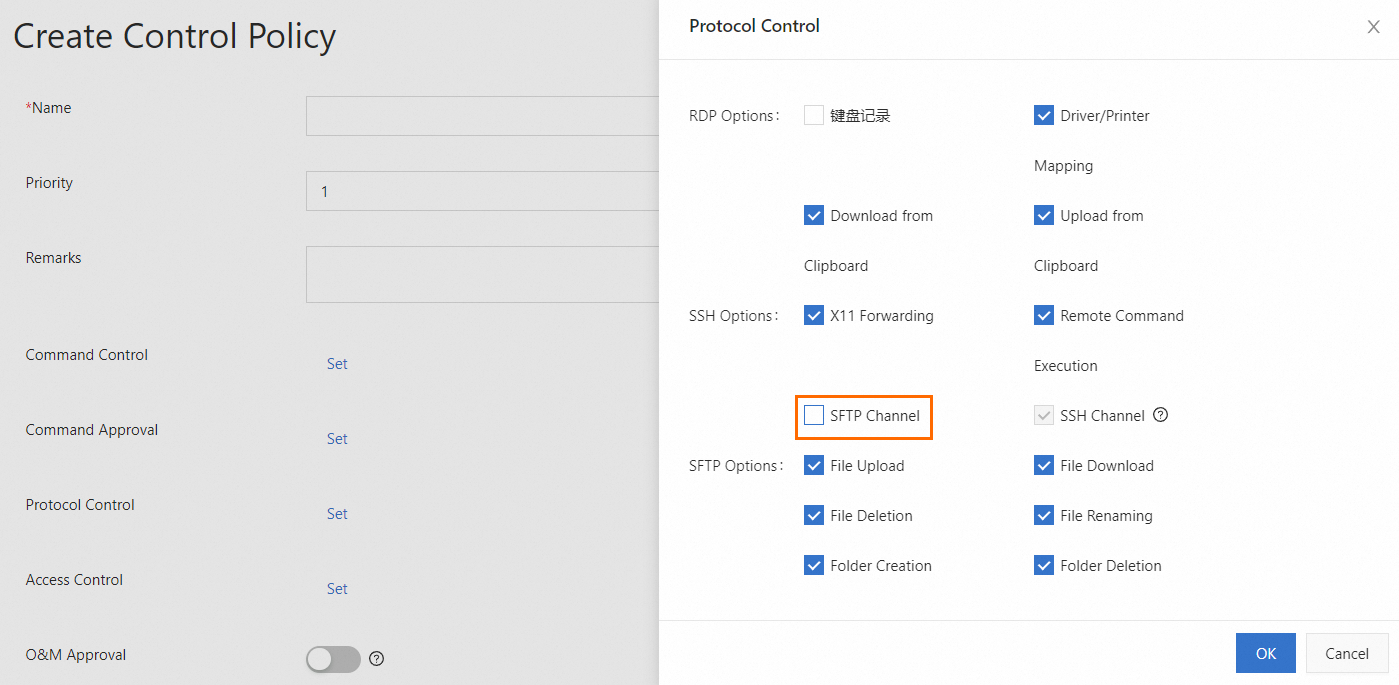Toggle the O&M Approval switch
Image resolution: width=1399 pixels, height=685 pixels.
click(x=333, y=659)
